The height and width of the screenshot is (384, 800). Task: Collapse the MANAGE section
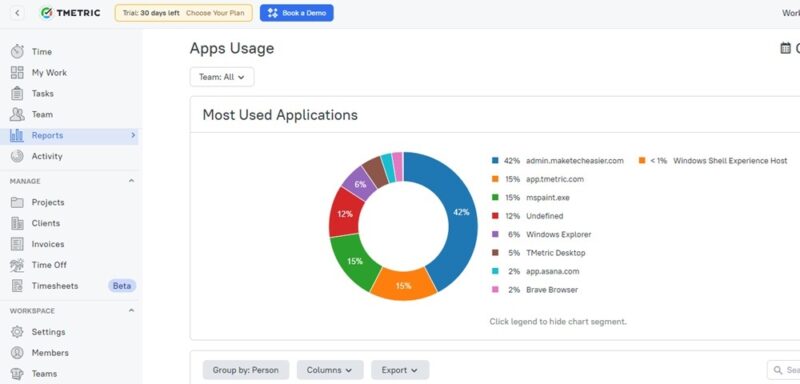pyautogui.click(x=131, y=181)
